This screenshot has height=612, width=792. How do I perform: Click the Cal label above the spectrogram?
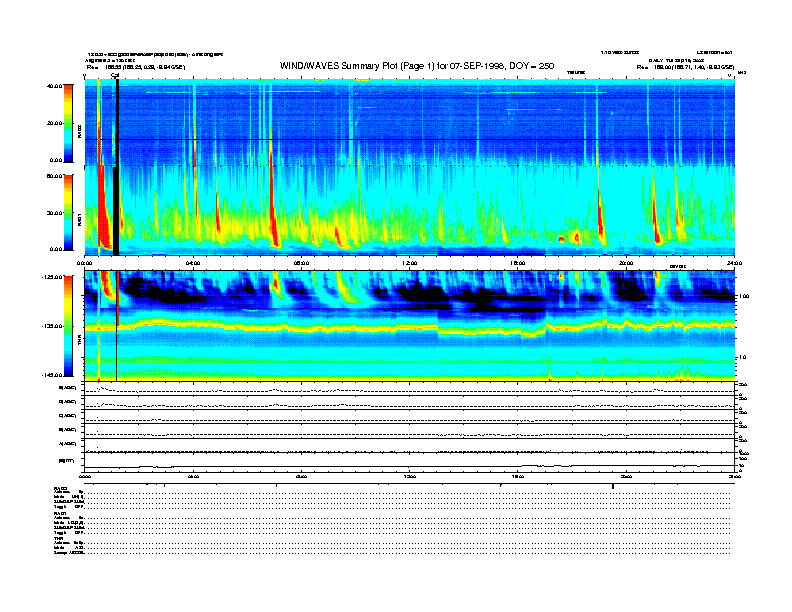point(115,76)
